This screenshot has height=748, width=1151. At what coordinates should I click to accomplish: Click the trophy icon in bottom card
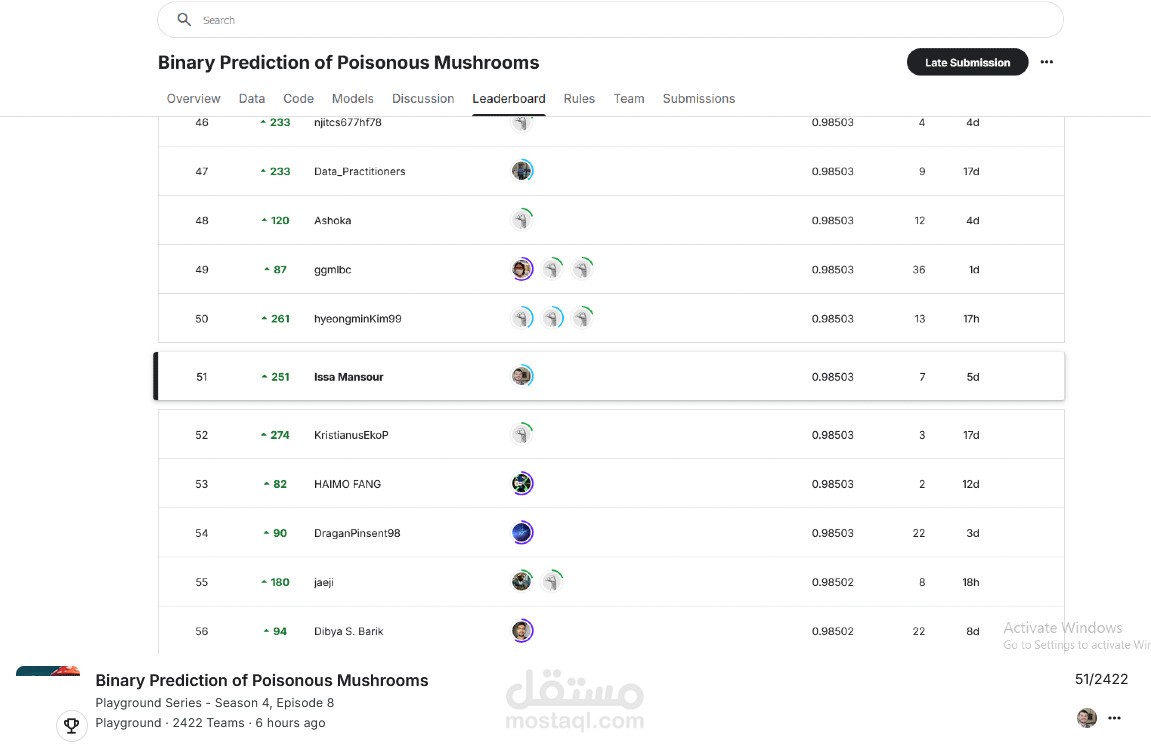click(70, 724)
